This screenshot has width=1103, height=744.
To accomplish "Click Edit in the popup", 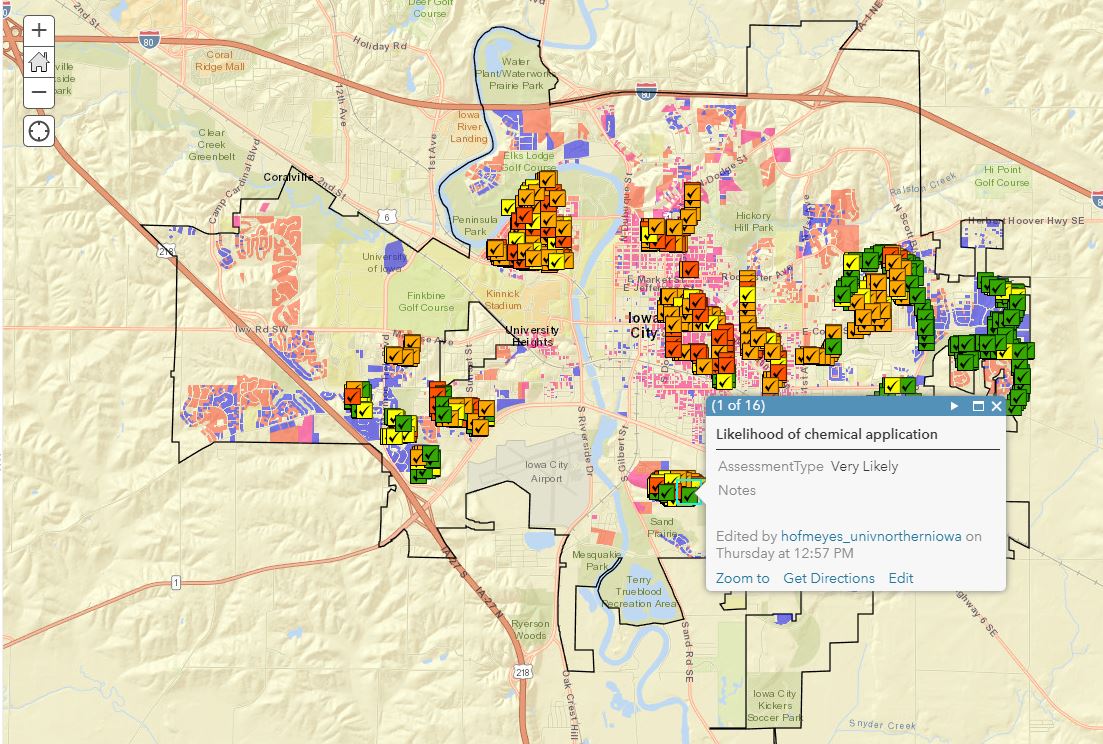I will 900,578.
